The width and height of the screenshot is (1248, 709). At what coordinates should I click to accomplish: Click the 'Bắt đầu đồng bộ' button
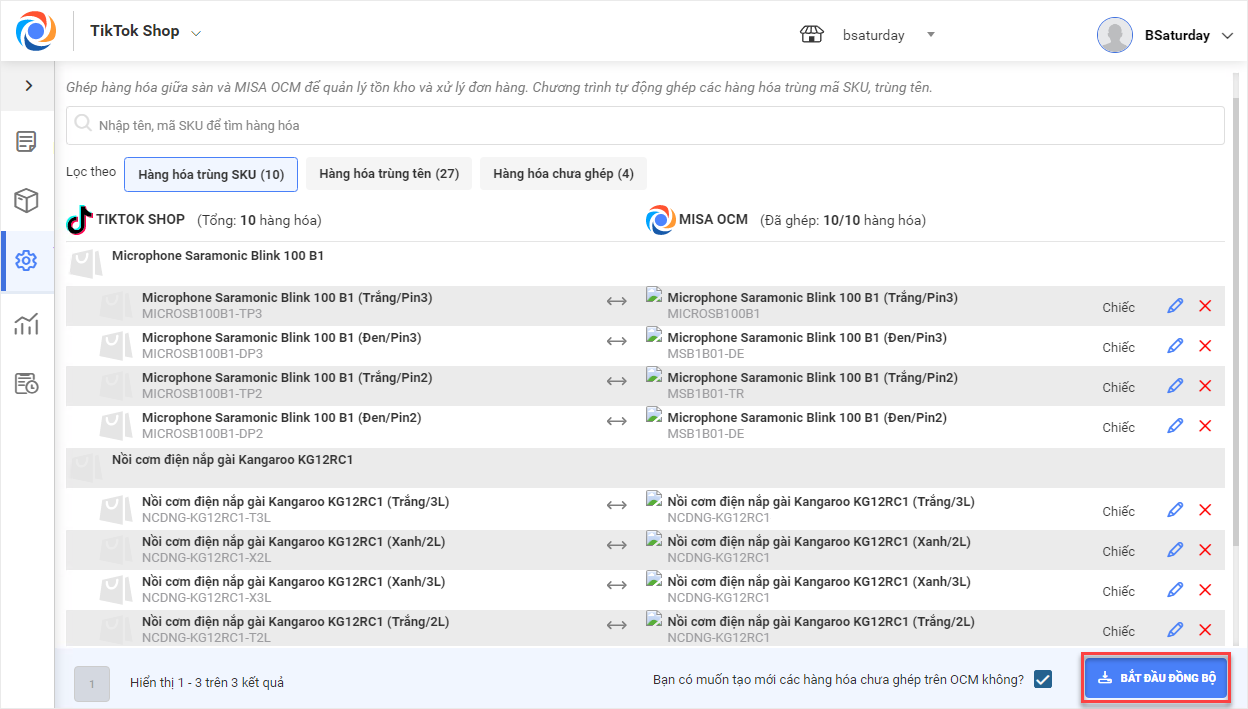pyautogui.click(x=1155, y=678)
